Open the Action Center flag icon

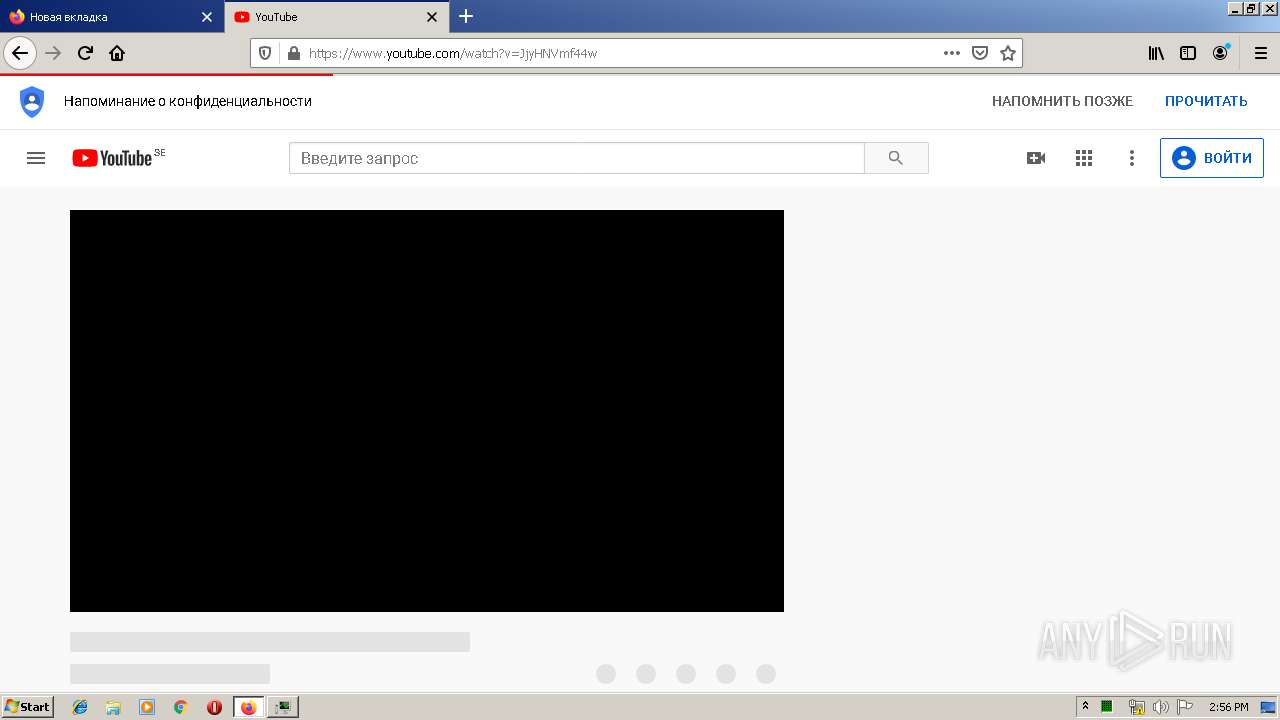1185,707
